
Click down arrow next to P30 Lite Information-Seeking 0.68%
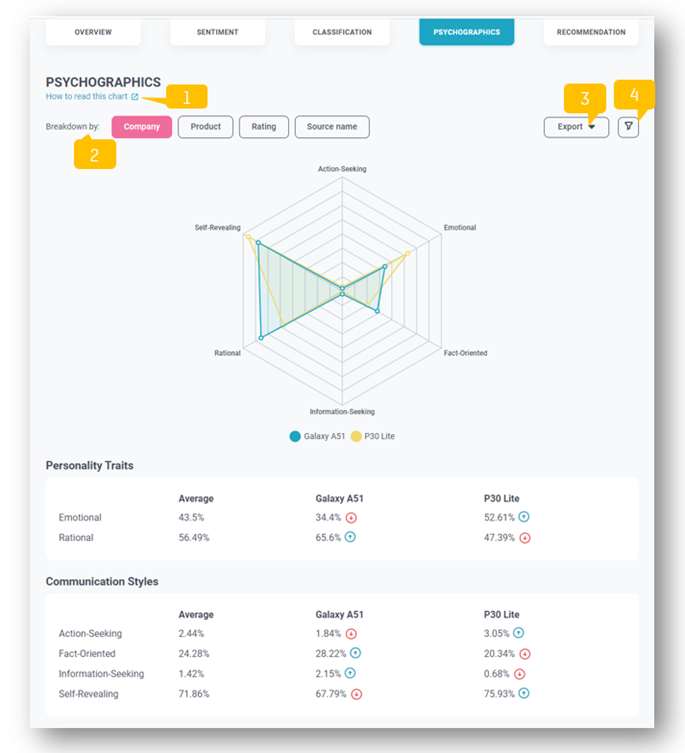(x=519, y=674)
